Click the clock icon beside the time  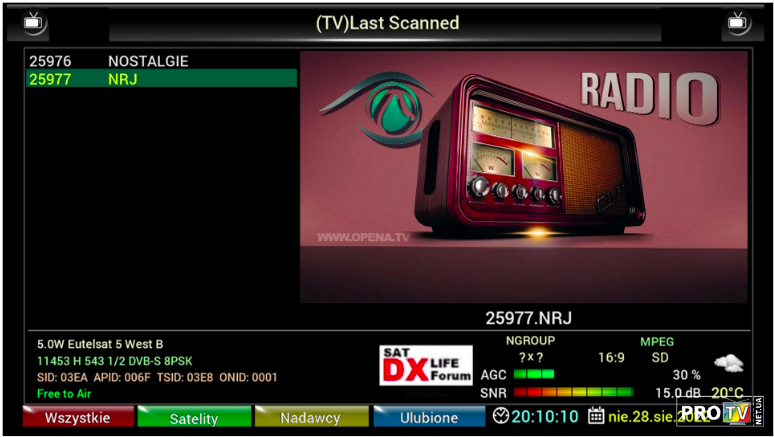coord(501,416)
